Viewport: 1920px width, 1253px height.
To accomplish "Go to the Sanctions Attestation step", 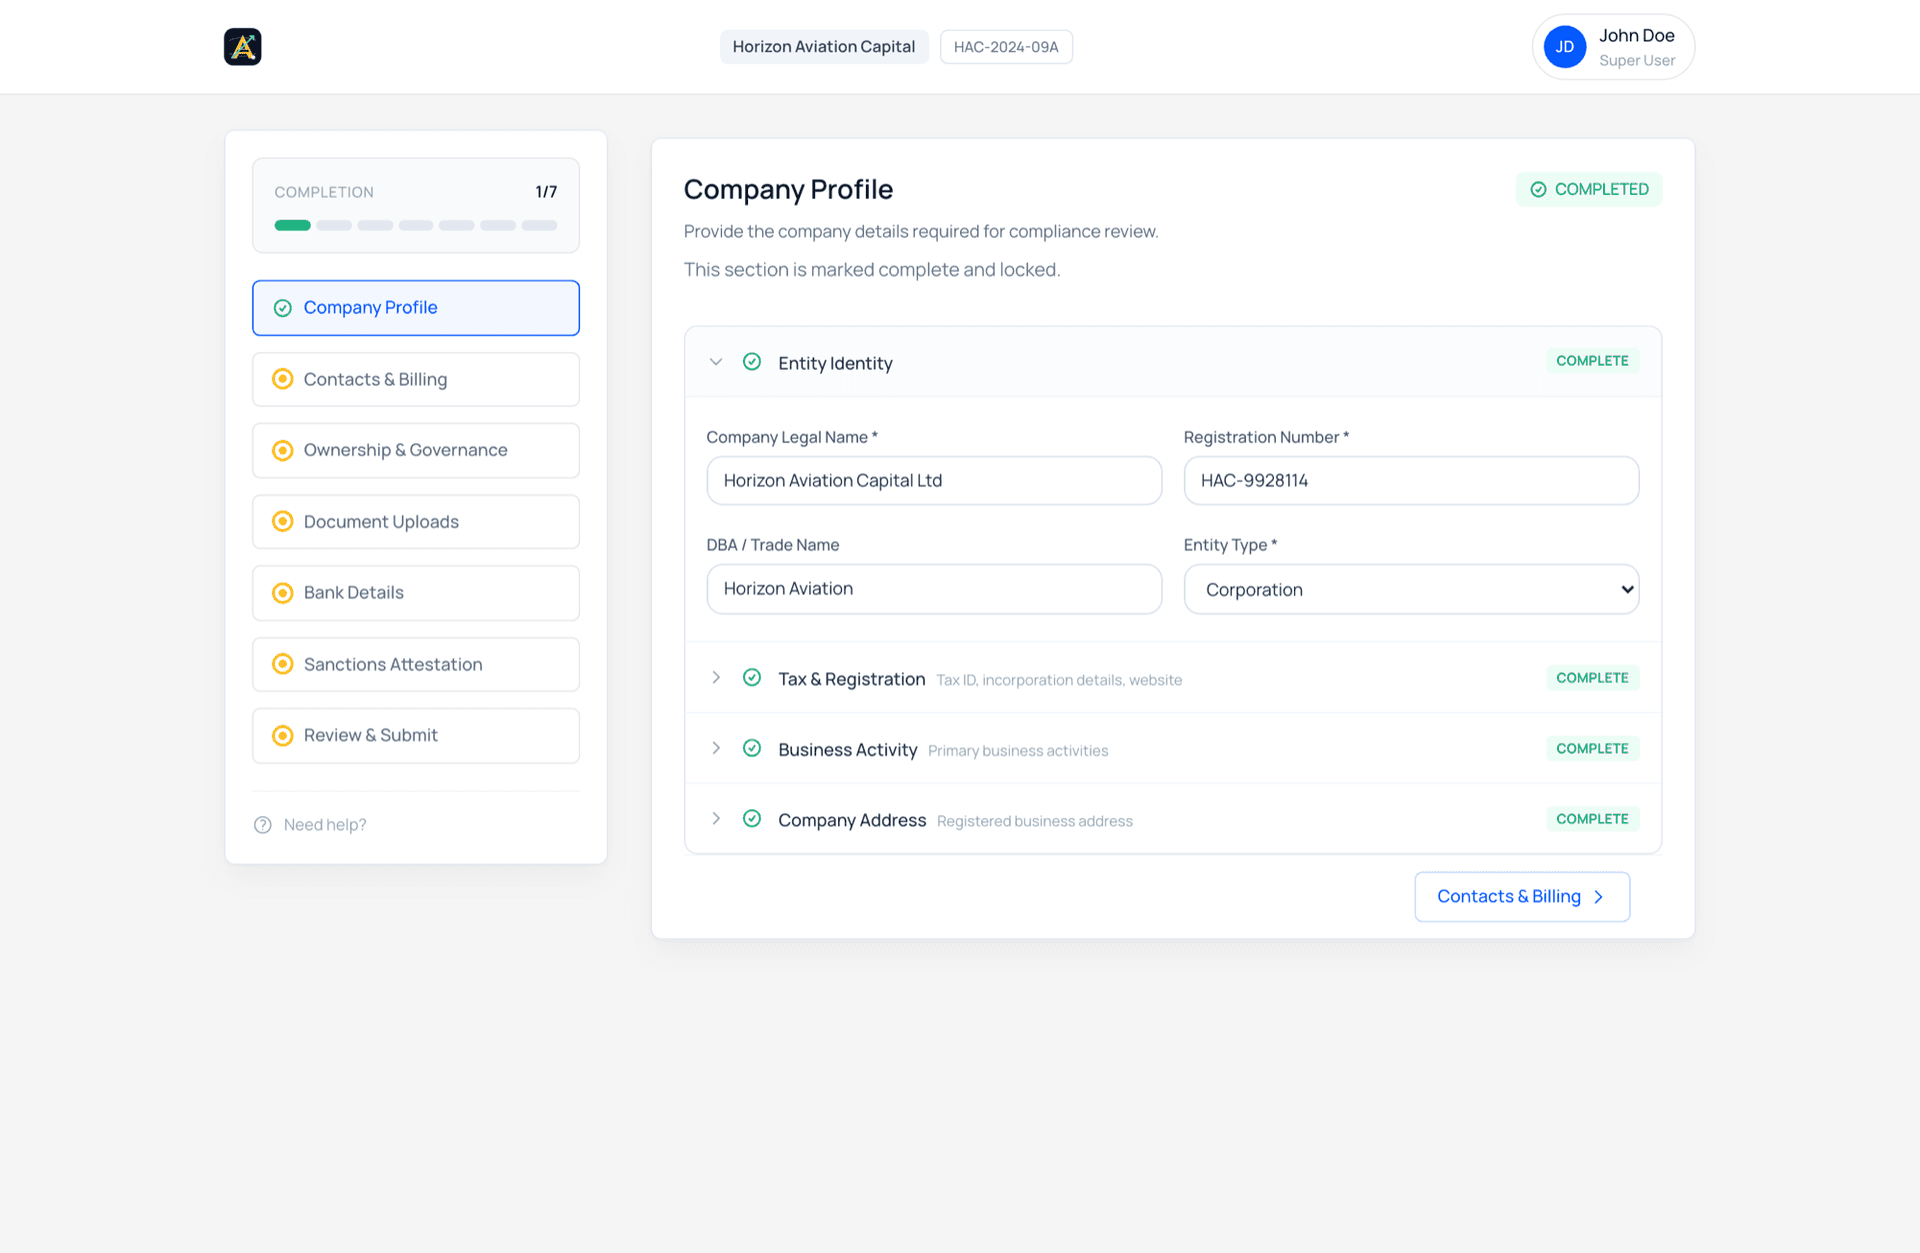I will [x=416, y=664].
